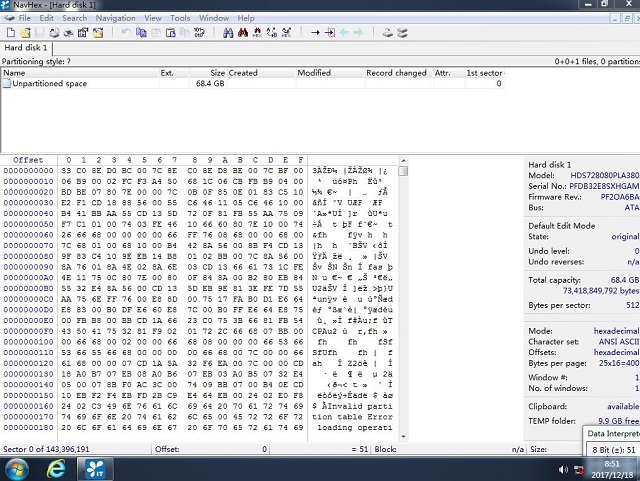
Task: Click the forward navigation arrow icon
Action: (x=358, y=33)
